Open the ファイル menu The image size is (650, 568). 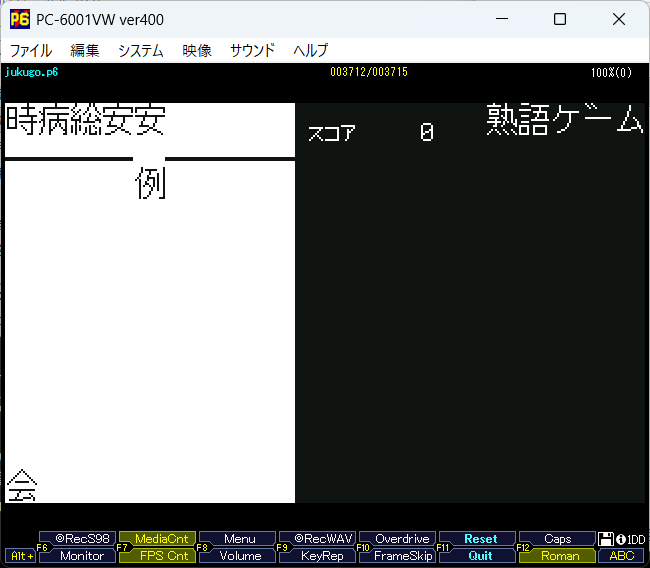tap(31, 50)
